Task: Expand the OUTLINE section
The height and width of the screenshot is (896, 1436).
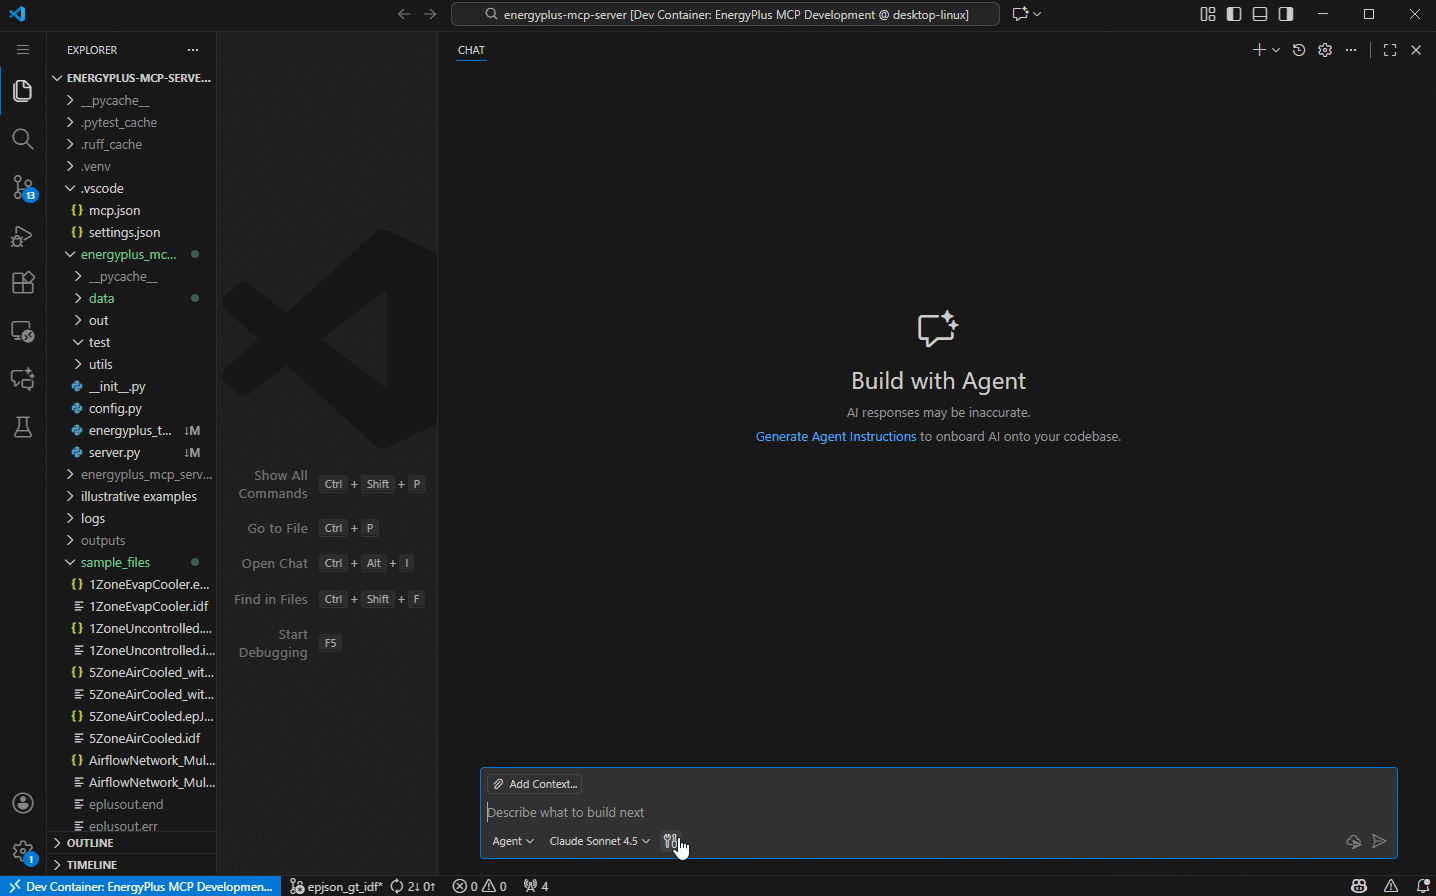Action: pyautogui.click(x=90, y=843)
